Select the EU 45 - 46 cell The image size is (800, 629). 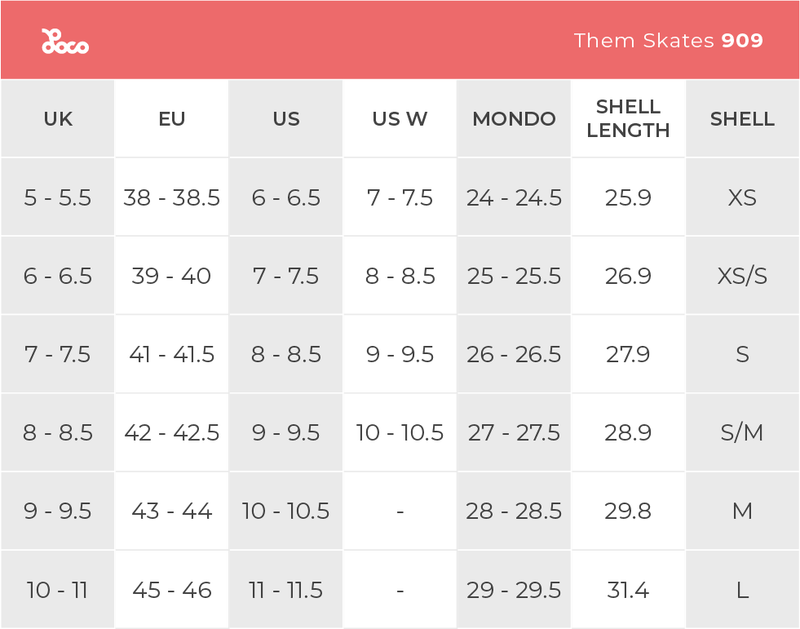[x=172, y=590]
